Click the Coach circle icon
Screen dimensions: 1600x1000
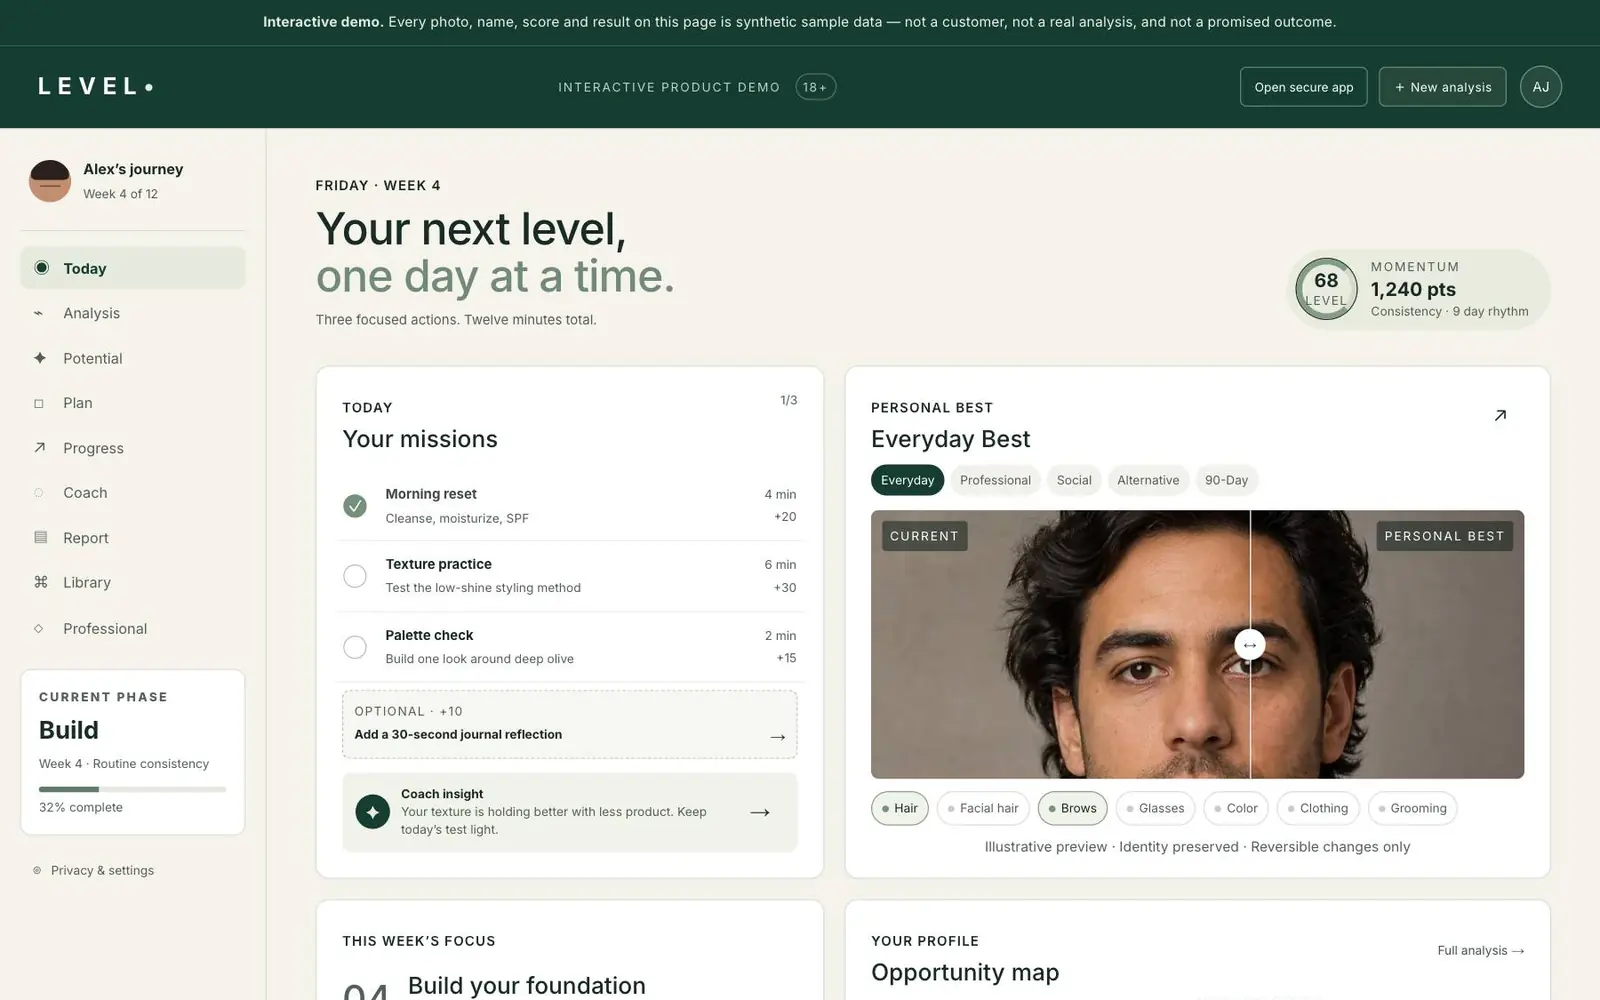tap(39, 493)
